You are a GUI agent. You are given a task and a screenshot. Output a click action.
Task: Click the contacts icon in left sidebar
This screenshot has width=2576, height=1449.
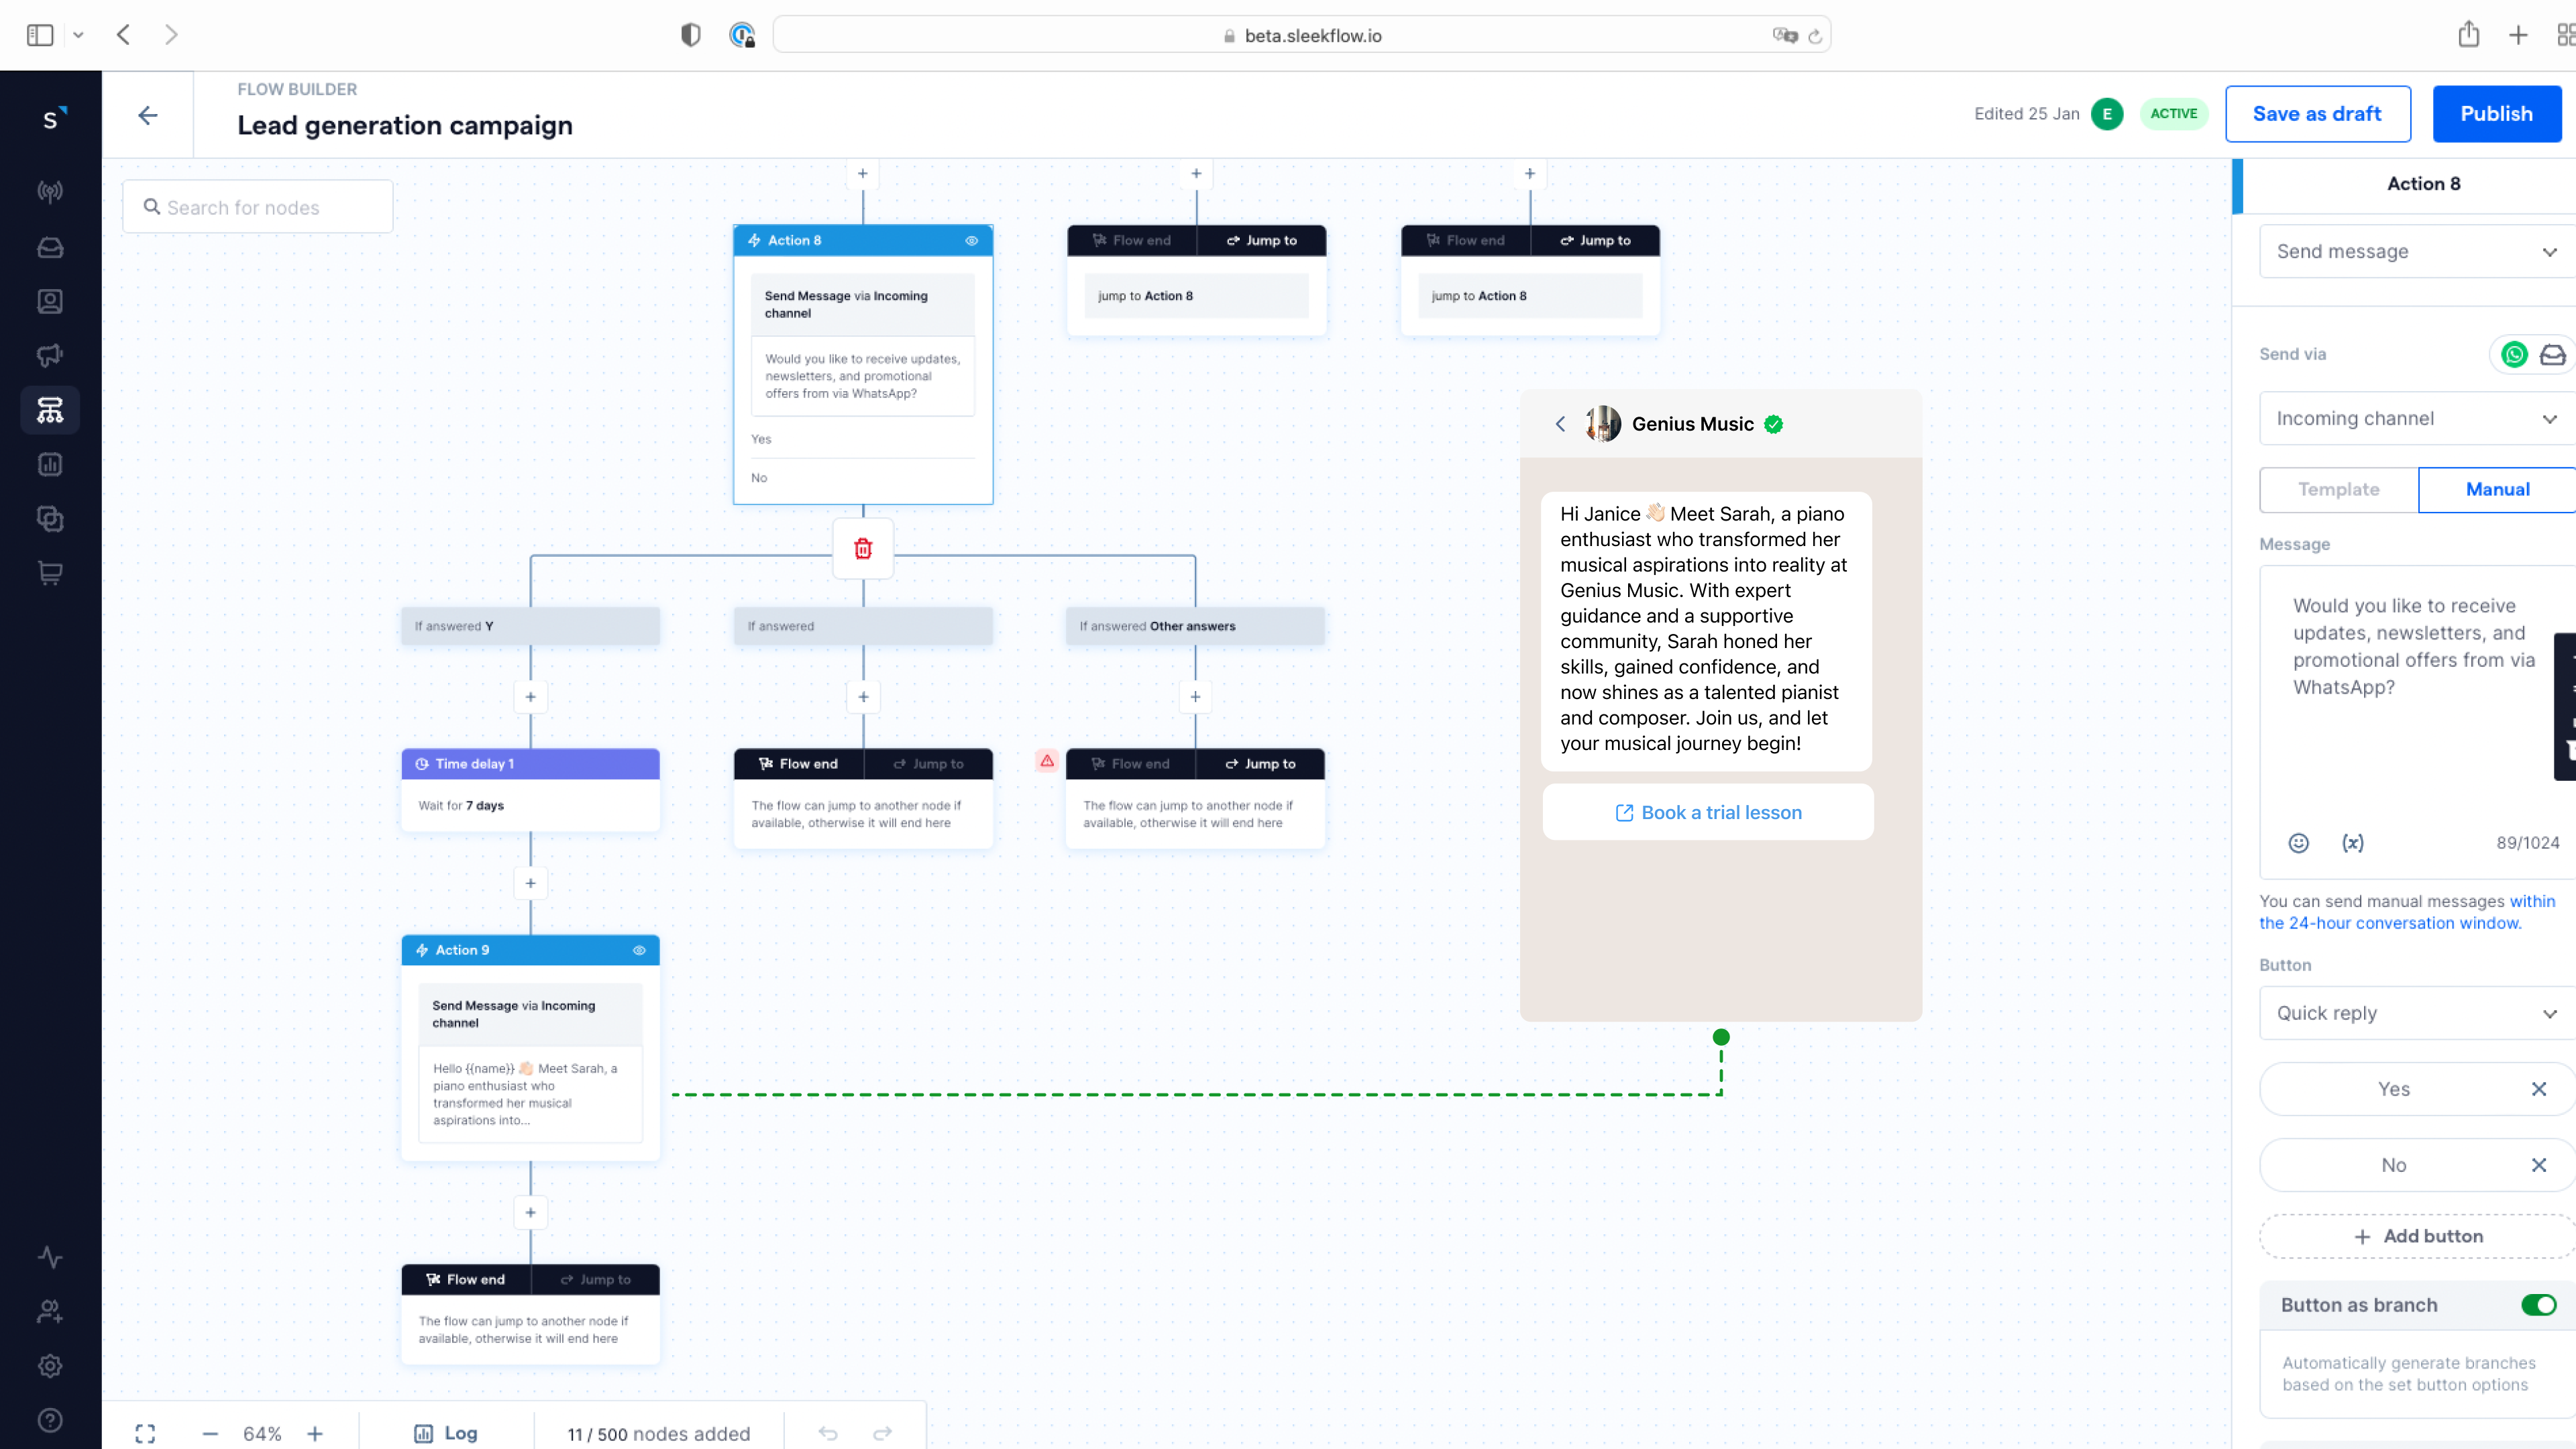click(x=50, y=301)
